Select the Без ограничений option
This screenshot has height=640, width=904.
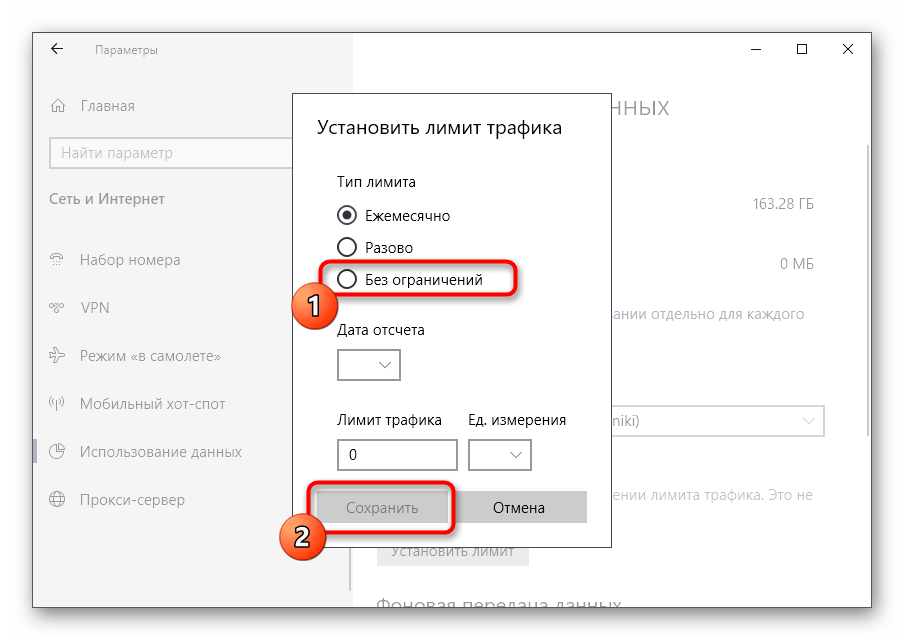(x=347, y=280)
